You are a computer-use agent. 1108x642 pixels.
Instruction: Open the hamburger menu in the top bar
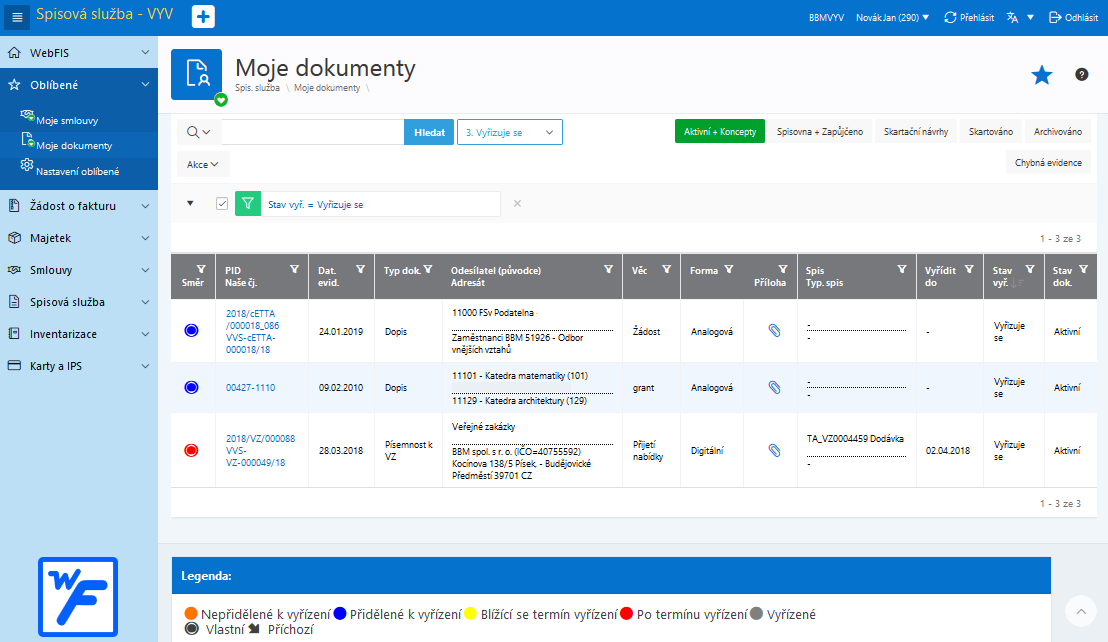[17, 17]
